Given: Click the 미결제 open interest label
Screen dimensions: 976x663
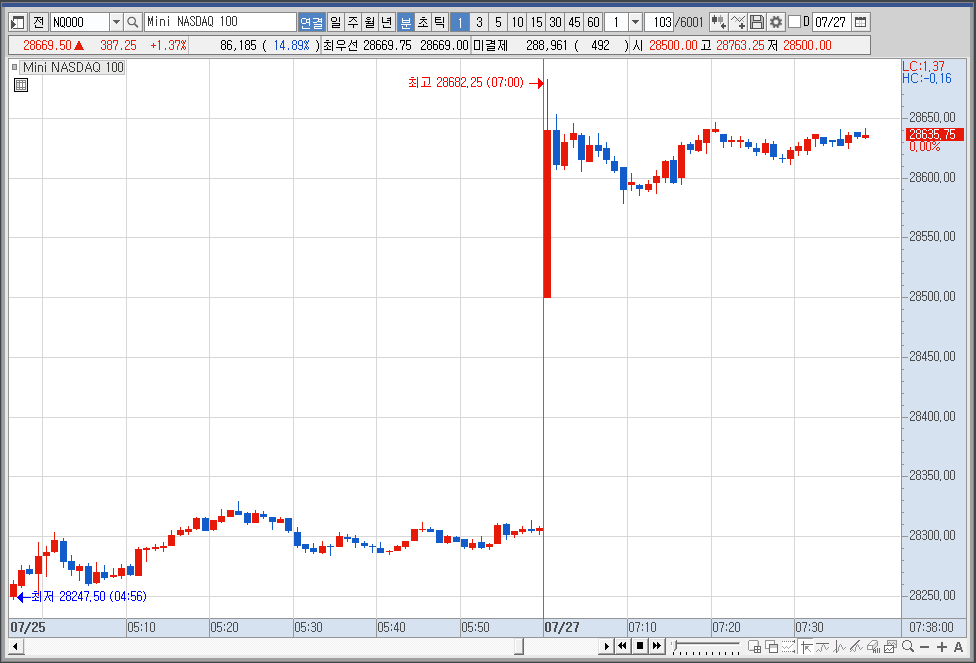Looking at the screenshot, I should 490,45.
